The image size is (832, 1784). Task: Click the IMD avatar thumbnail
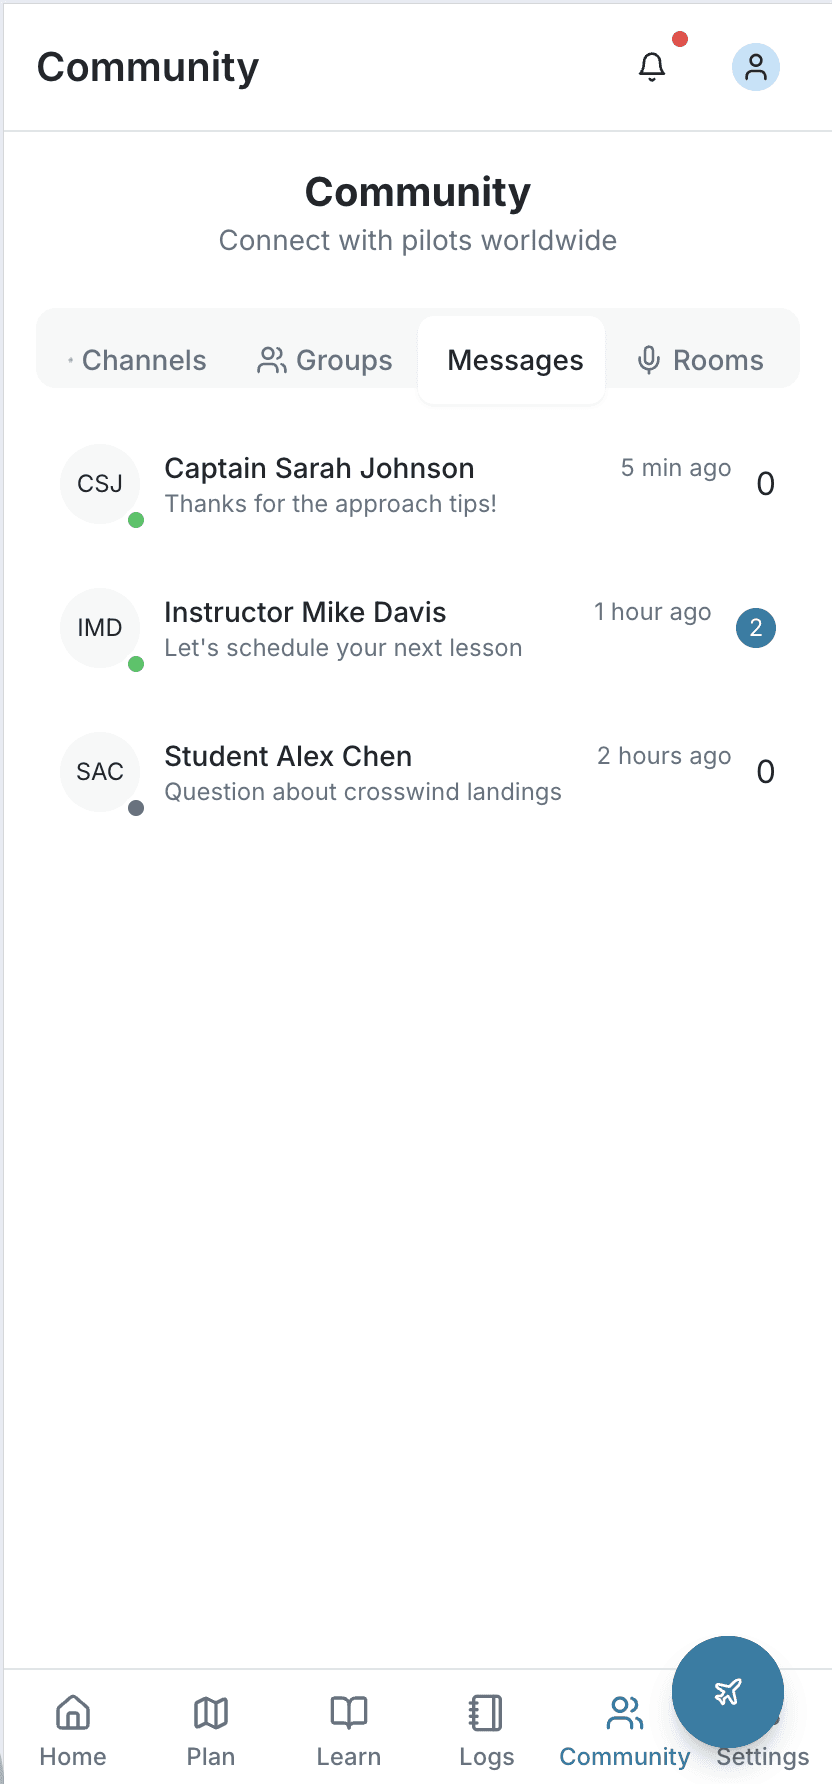coord(100,628)
